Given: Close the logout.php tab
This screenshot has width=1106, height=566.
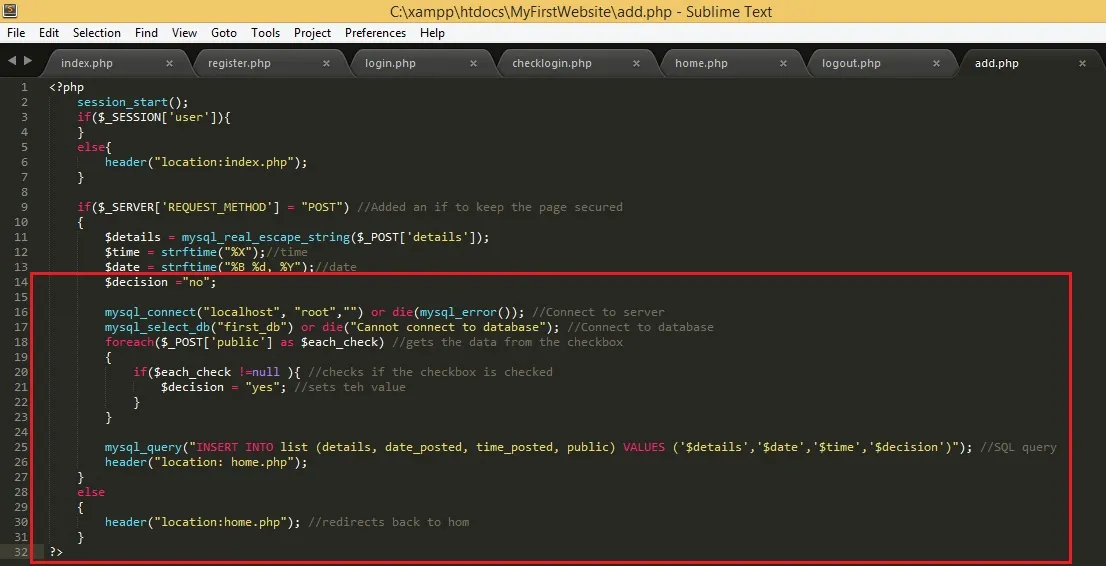Looking at the screenshot, I should 936,63.
